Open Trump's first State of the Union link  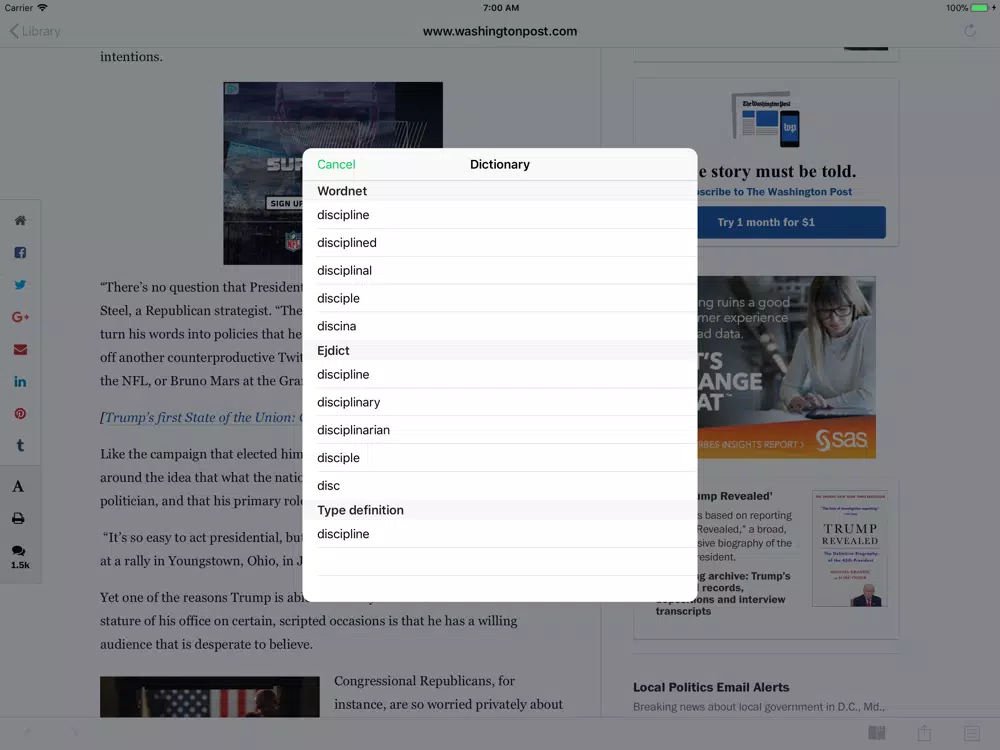[203, 418]
